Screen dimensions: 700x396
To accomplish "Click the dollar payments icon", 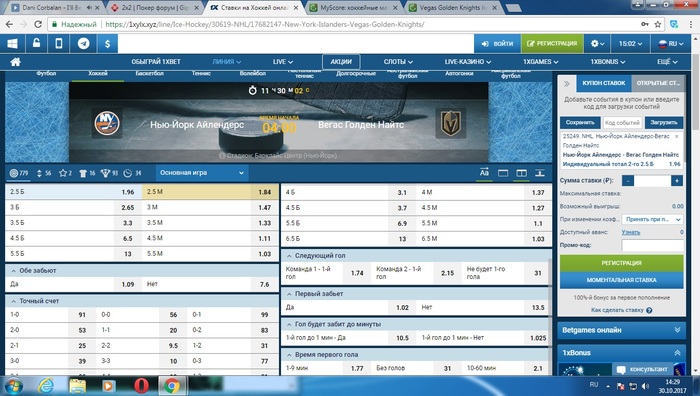I will point(107,44).
